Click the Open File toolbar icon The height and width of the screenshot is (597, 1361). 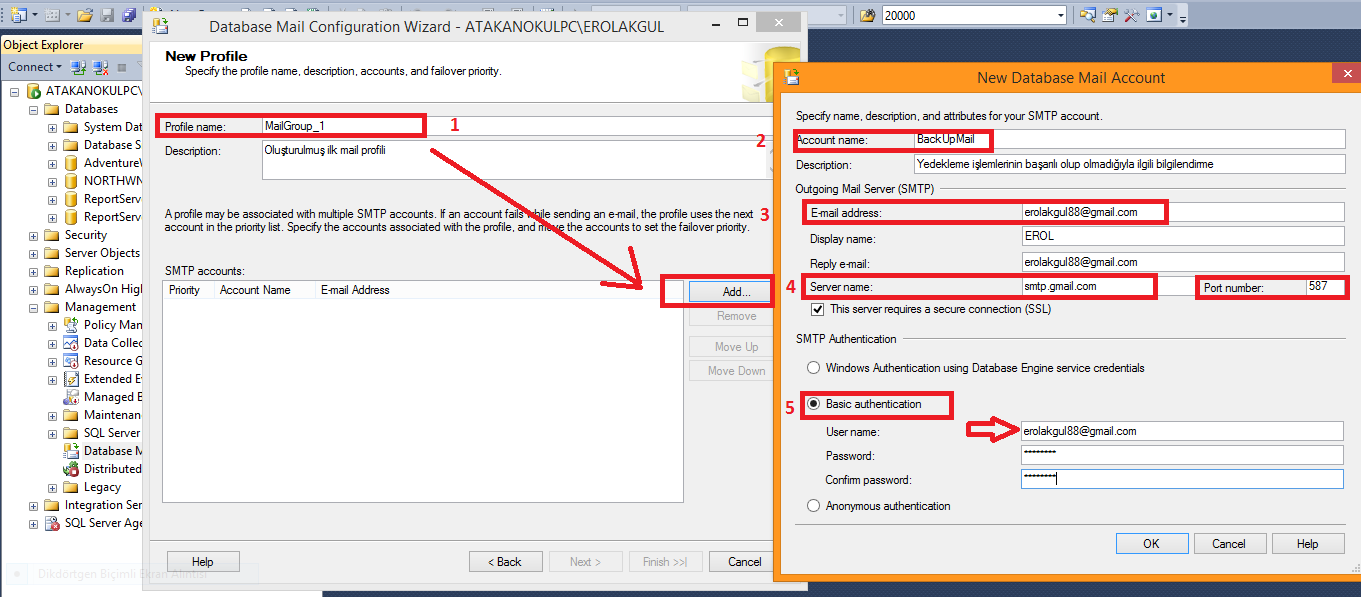85,15
